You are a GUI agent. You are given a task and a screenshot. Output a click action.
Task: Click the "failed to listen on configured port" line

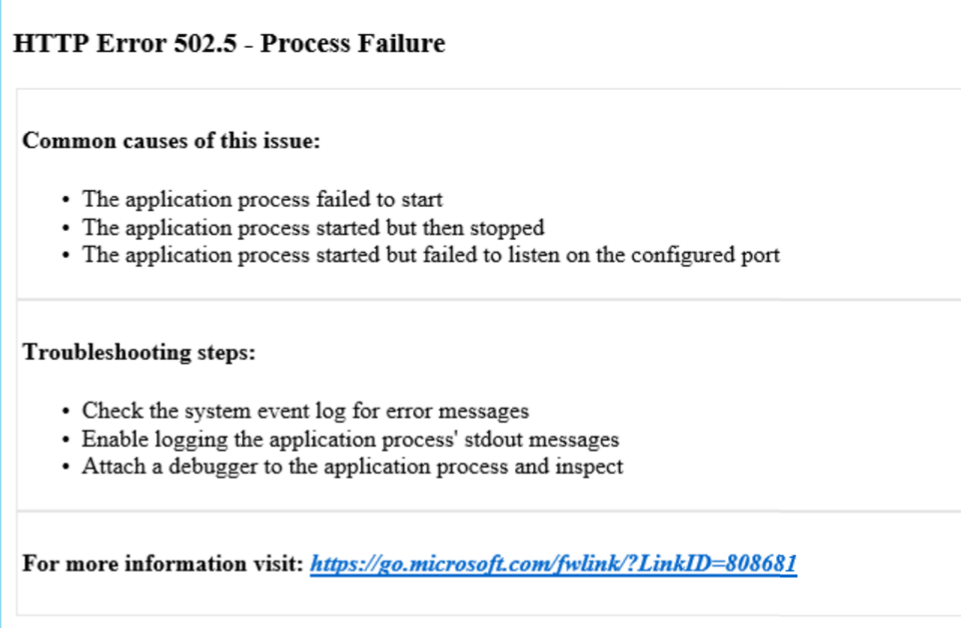click(430, 254)
